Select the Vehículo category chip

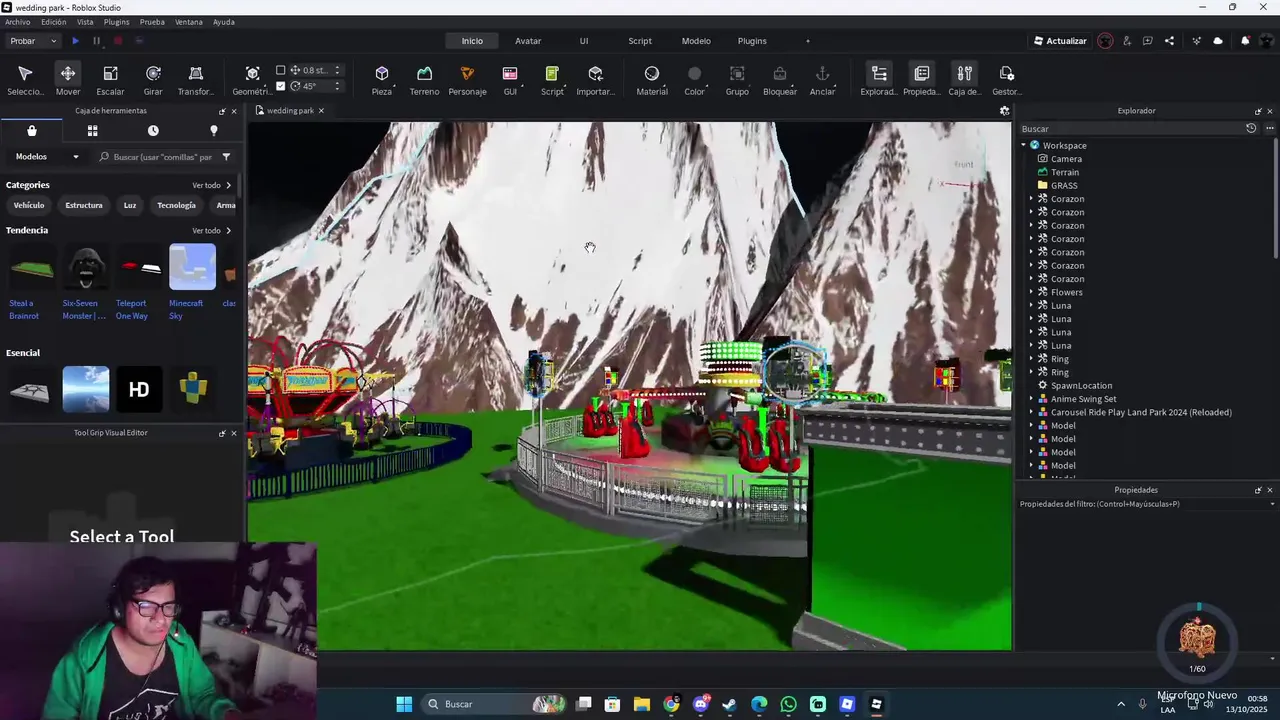click(29, 205)
